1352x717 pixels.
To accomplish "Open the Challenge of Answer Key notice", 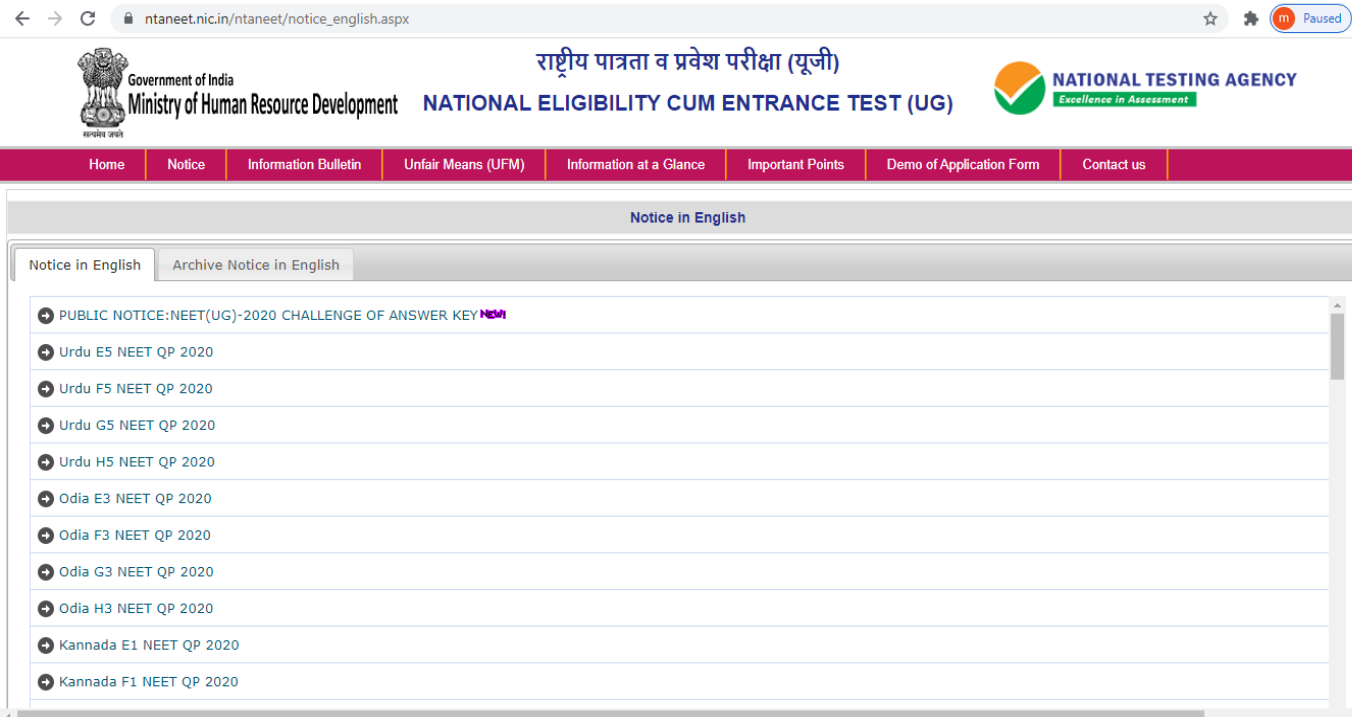I will pyautogui.click(x=268, y=315).
